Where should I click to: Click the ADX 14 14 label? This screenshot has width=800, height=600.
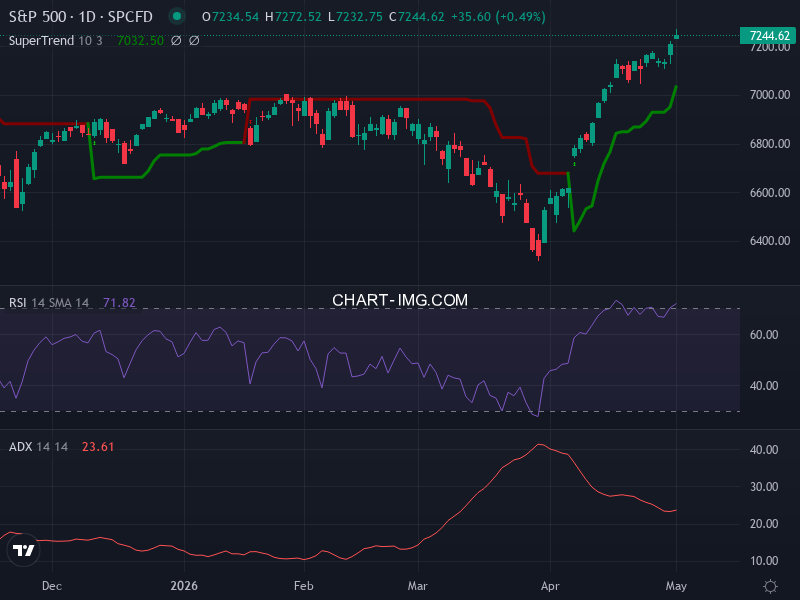[38, 446]
